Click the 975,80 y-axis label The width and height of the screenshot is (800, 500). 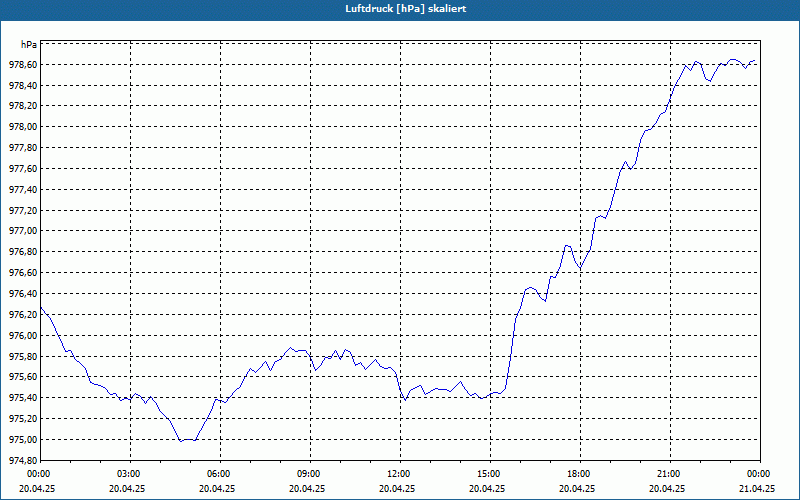pos(23,357)
